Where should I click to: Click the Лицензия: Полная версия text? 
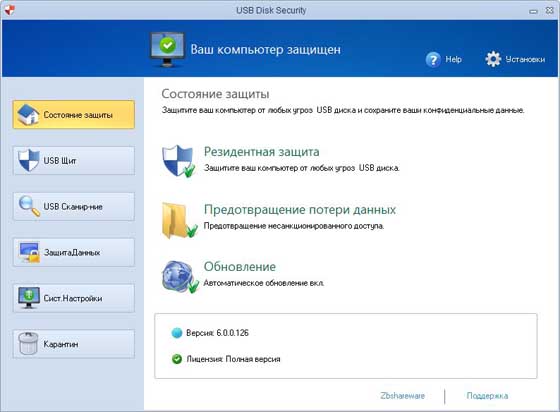pos(233,359)
